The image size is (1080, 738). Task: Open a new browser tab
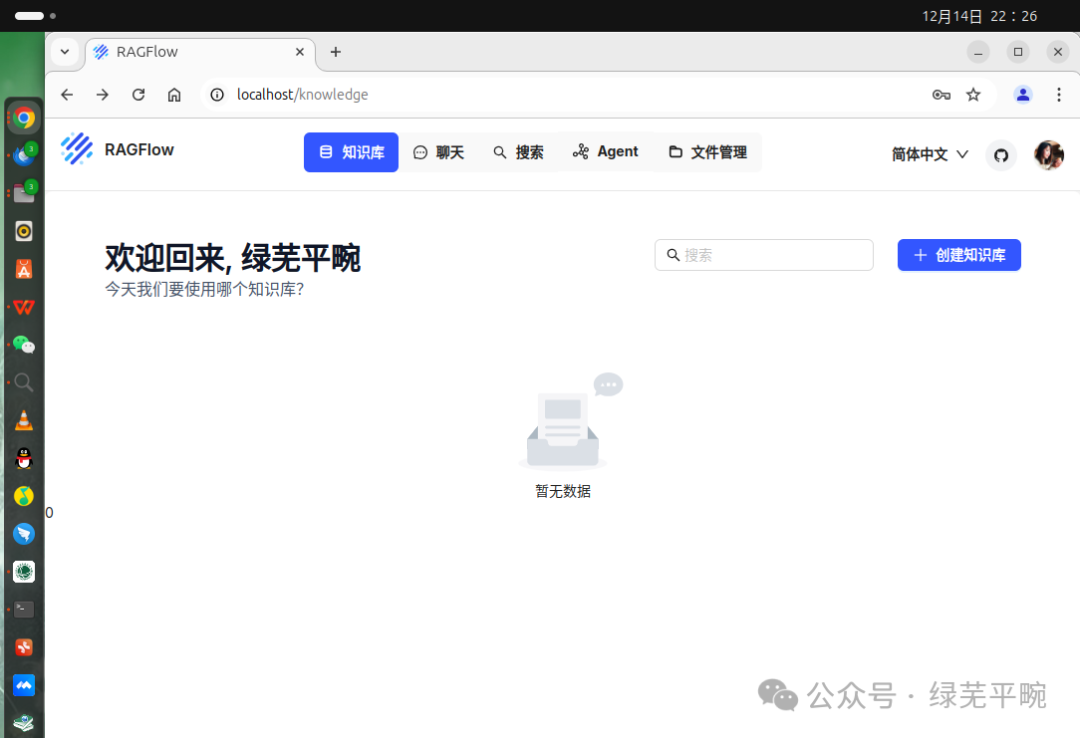coord(336,52)
